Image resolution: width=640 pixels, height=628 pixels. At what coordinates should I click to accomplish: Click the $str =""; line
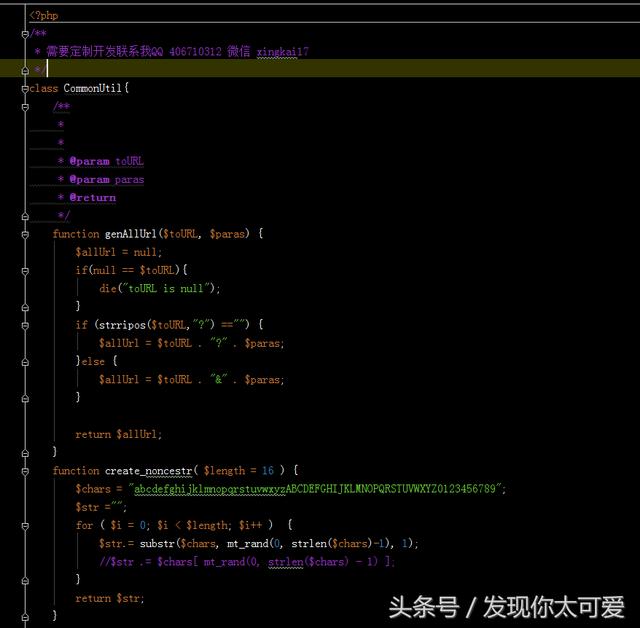pyautogui.click(x=101, y=507)
